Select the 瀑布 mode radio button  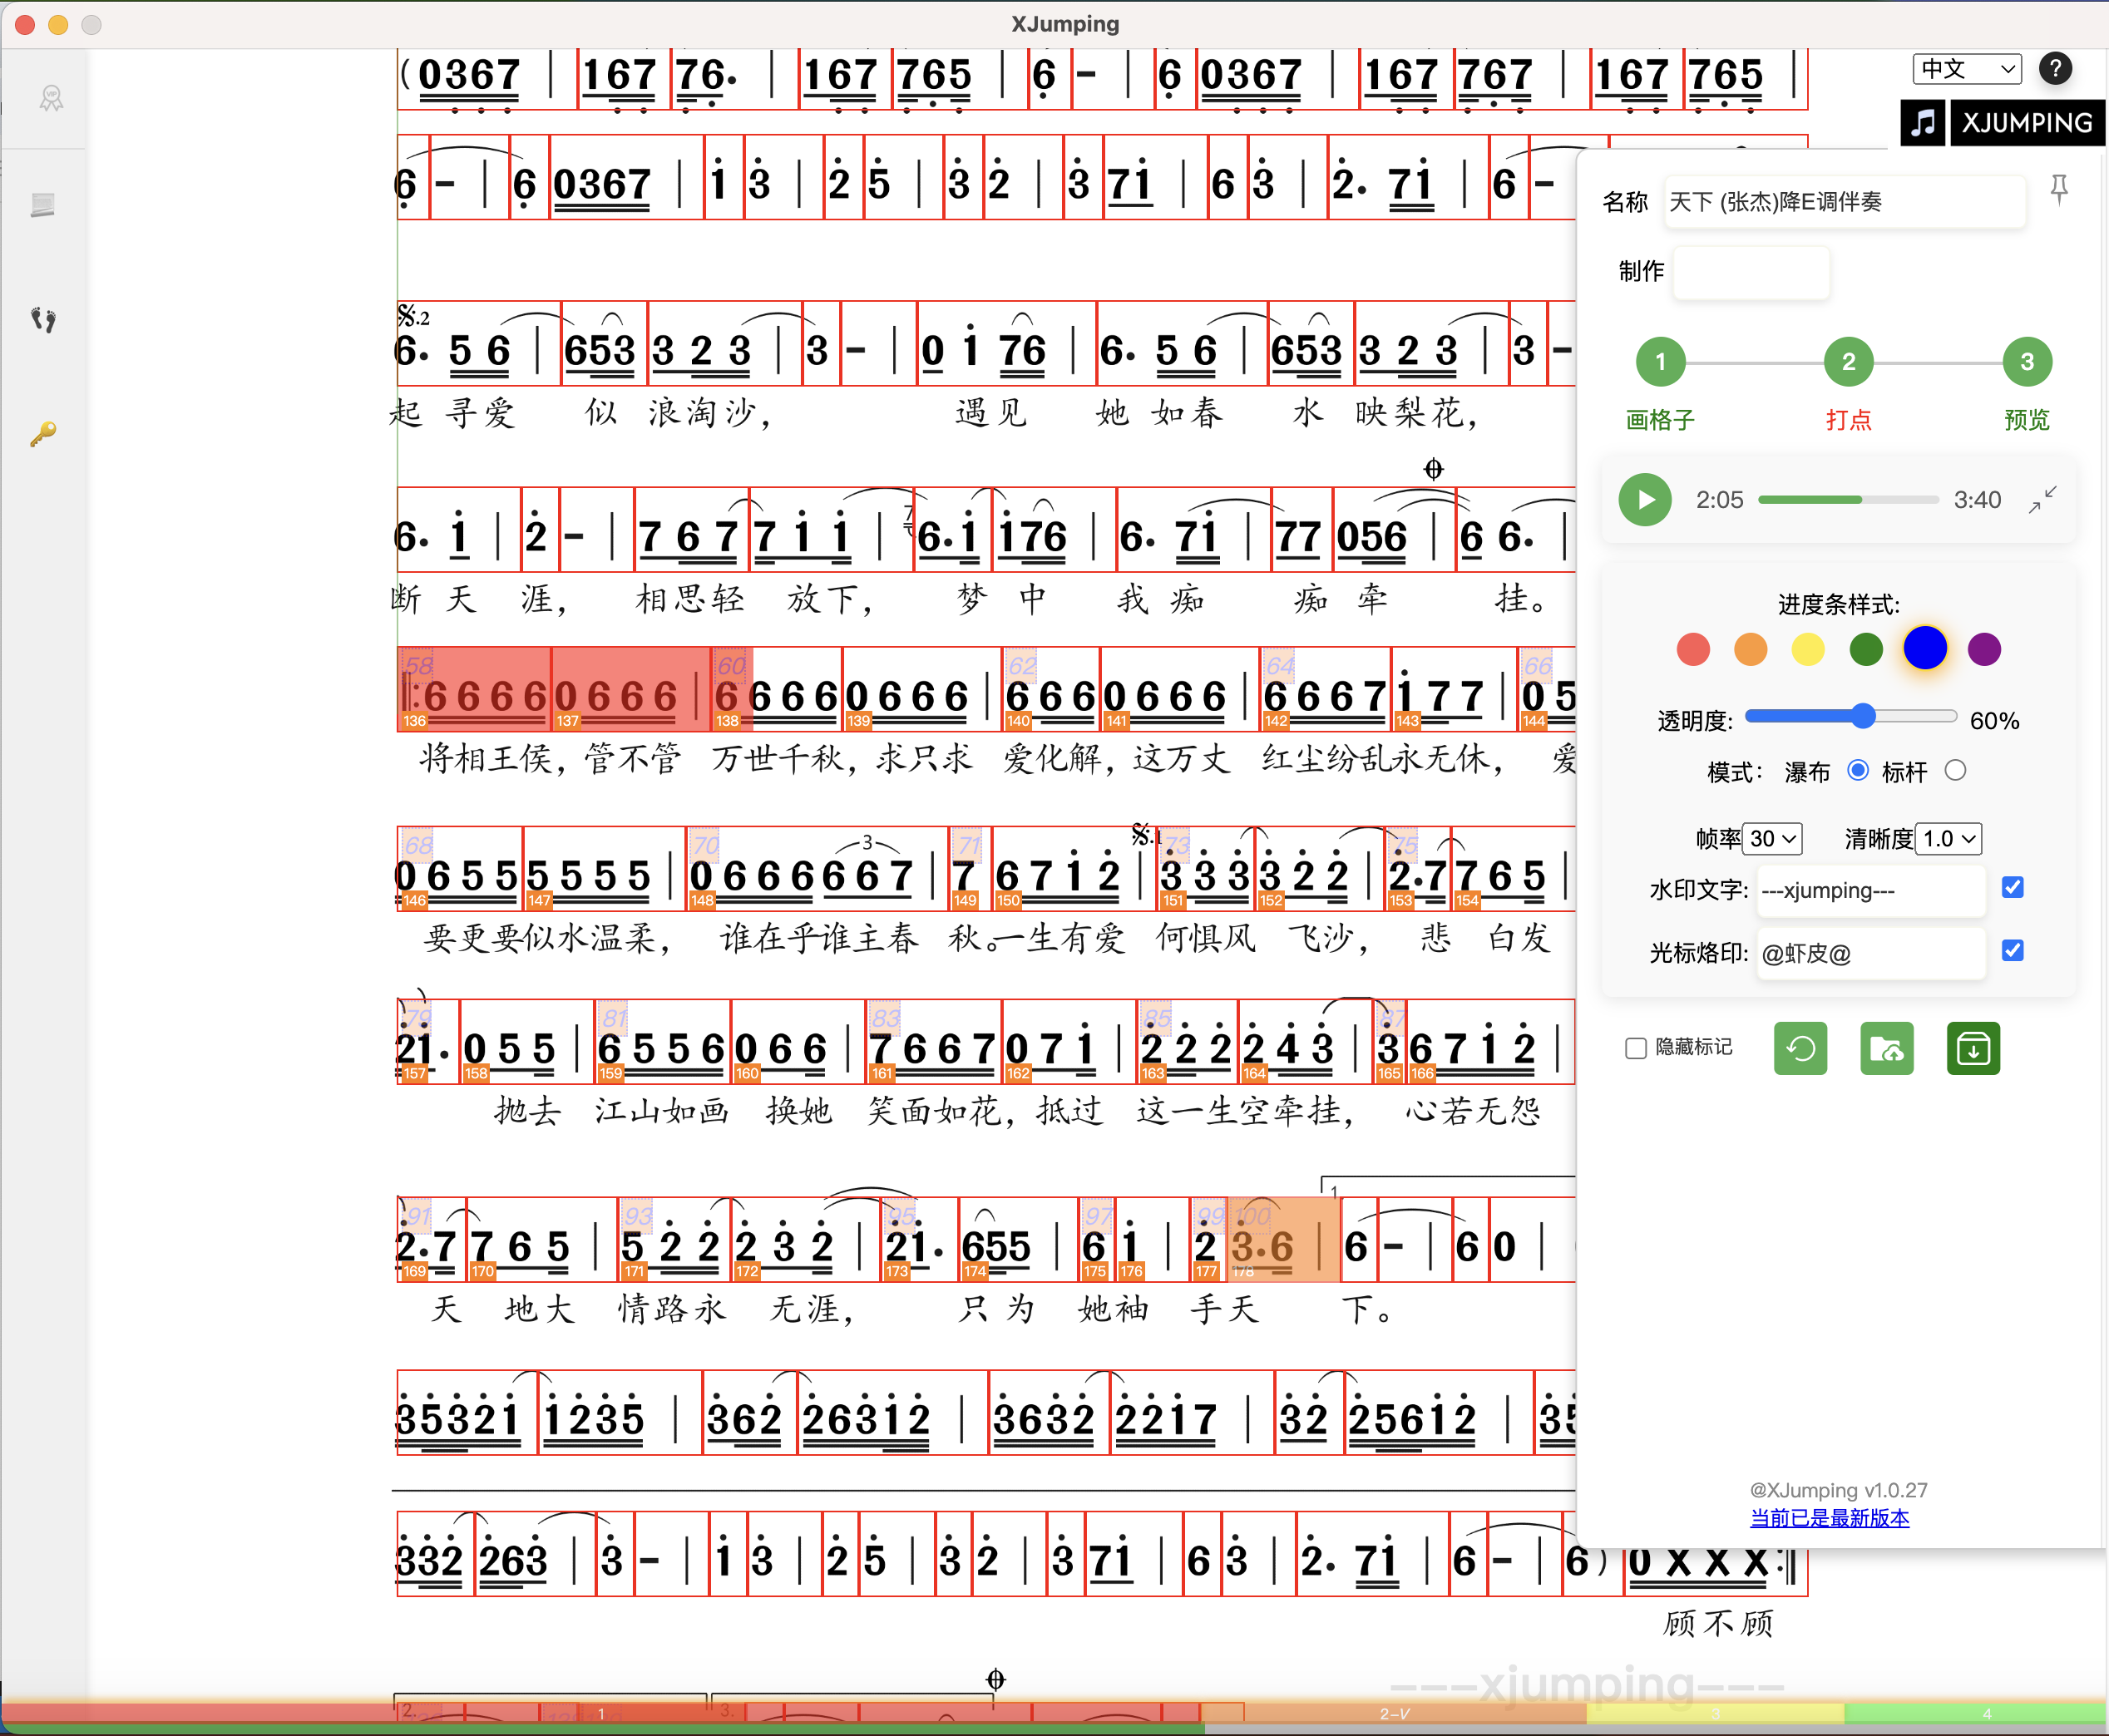click(x=1858, y=771)
